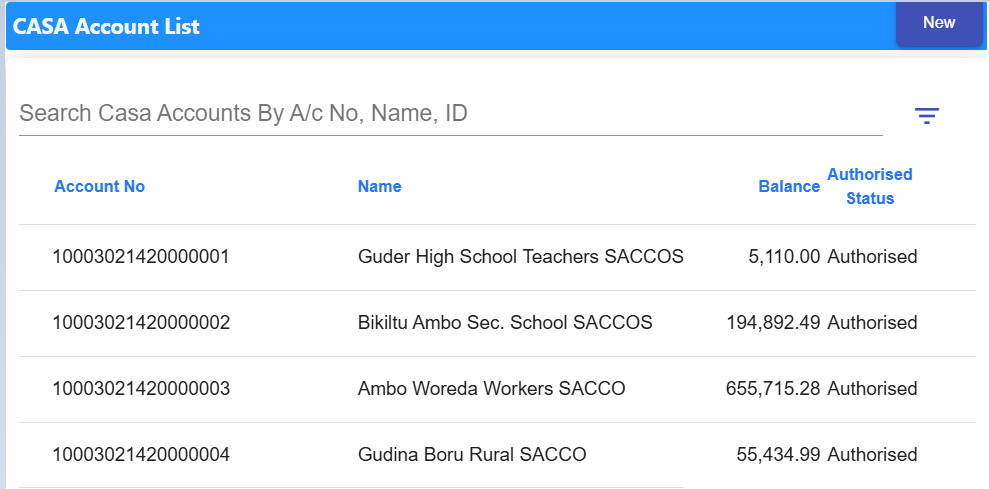Image resolution: width=989 pixels, height=489 pixels.
Task: Click the CASA Account List title
Action: (x=106, y=27)
